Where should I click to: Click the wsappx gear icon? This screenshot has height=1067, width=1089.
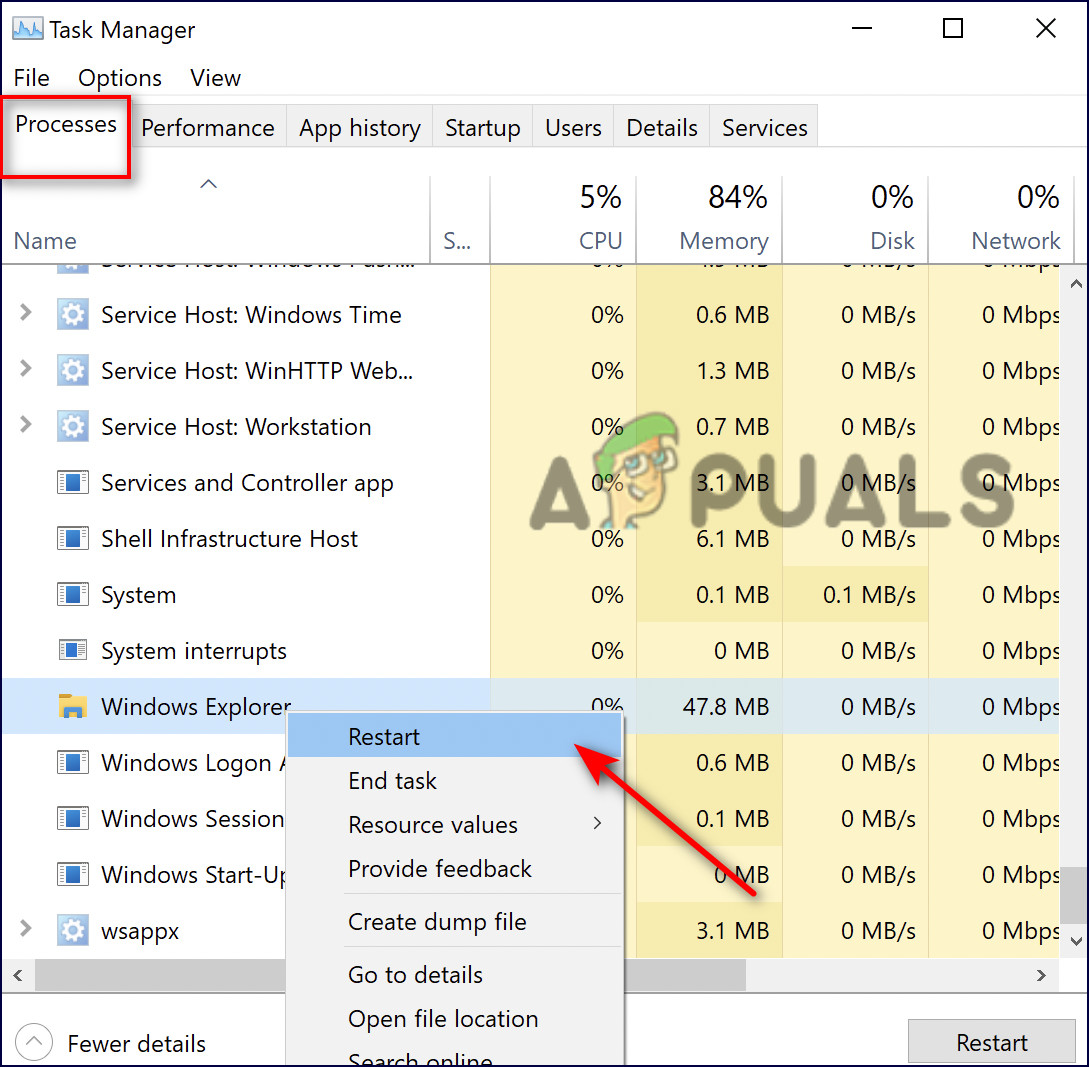pos(72,930)
